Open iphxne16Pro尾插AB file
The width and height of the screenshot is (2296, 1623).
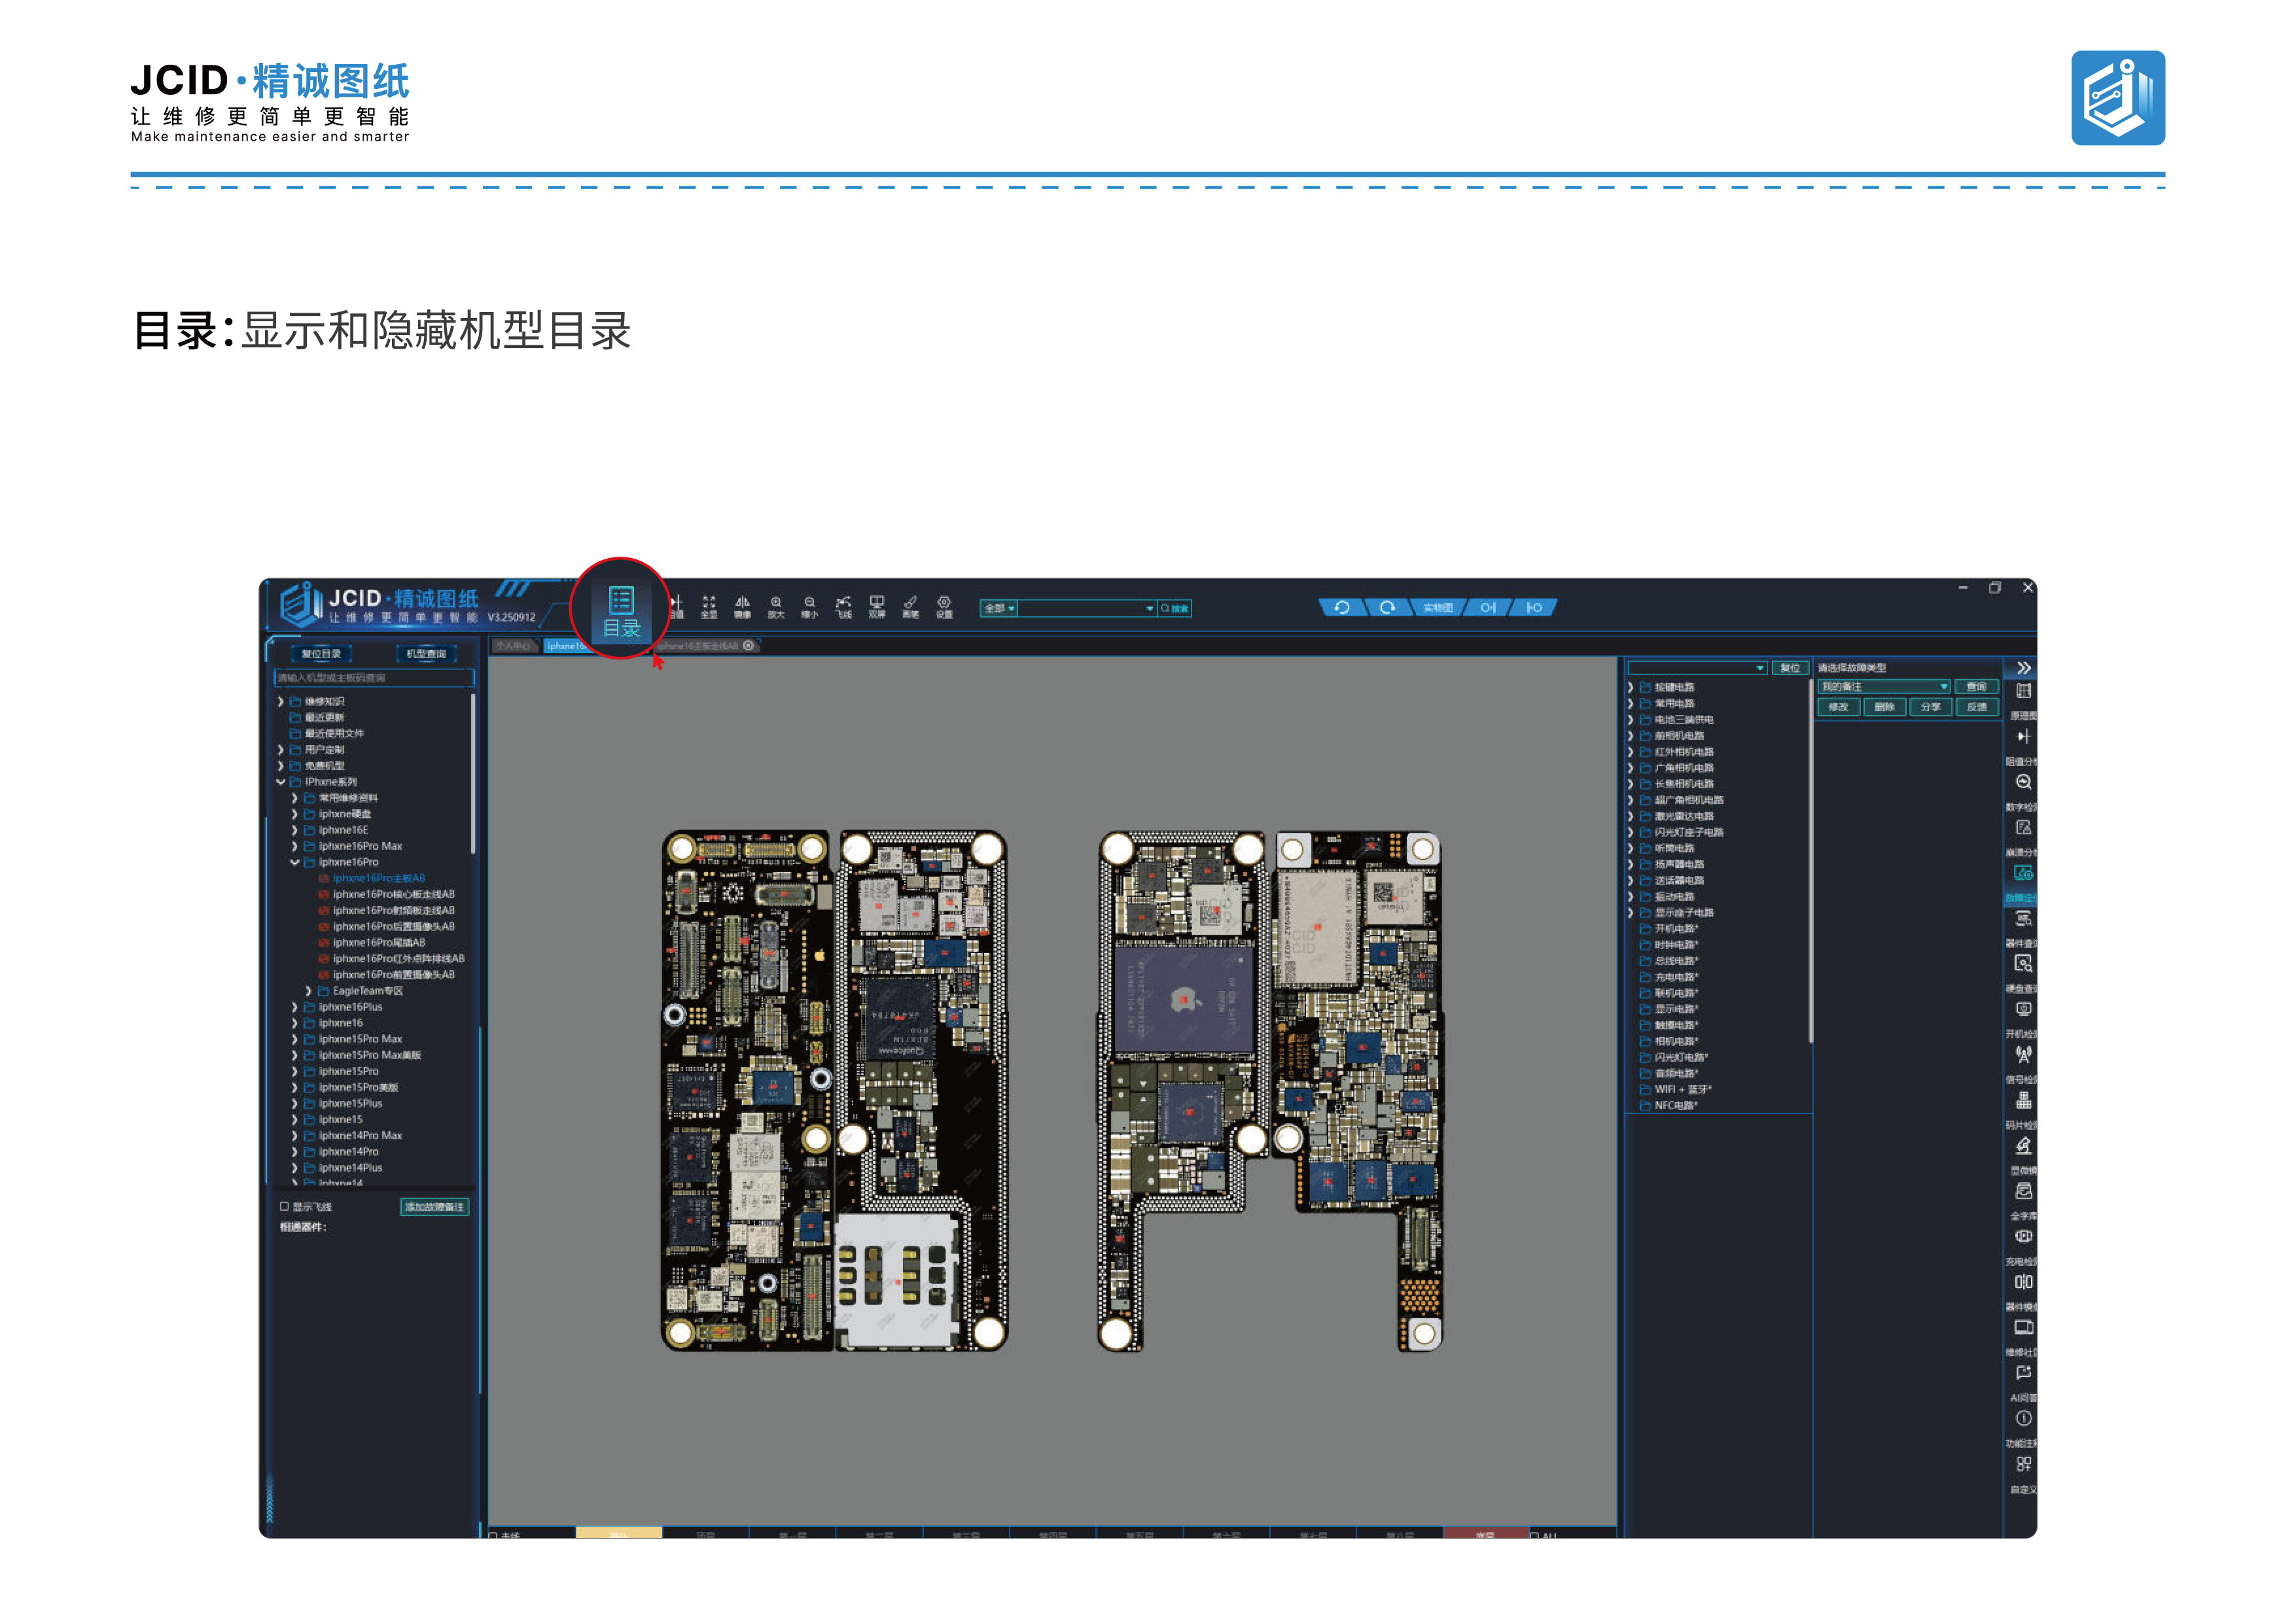coord(379,942)
